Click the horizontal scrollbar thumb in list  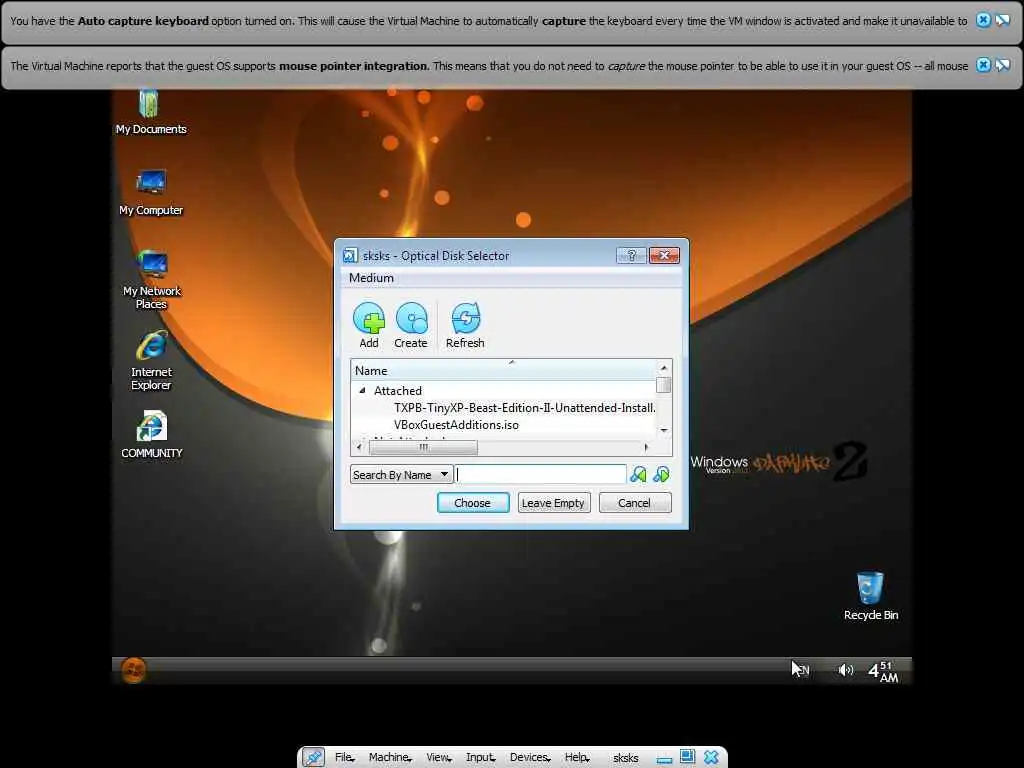(x=423, y=447)
